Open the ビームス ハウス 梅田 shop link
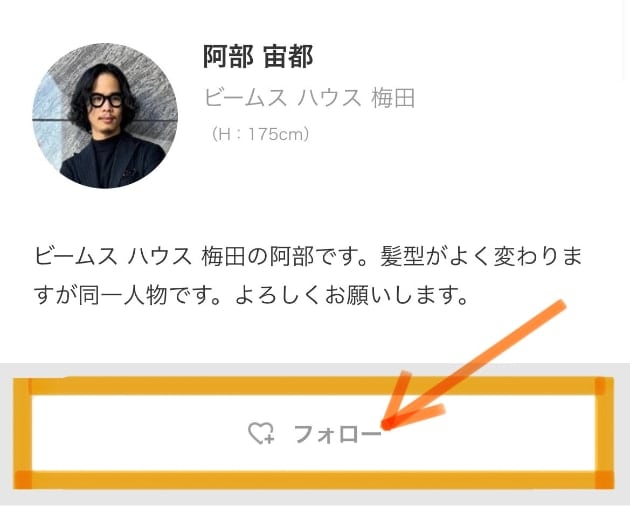The width and height of the screenshot is (630, 506). 310,98
